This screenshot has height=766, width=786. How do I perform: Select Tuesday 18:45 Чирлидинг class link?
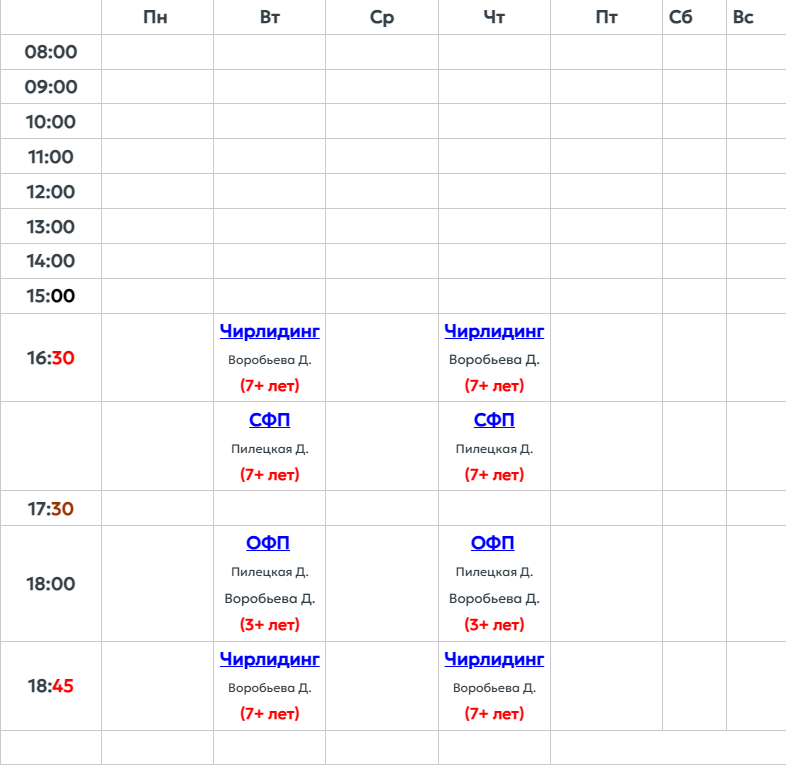pos(269,659)
